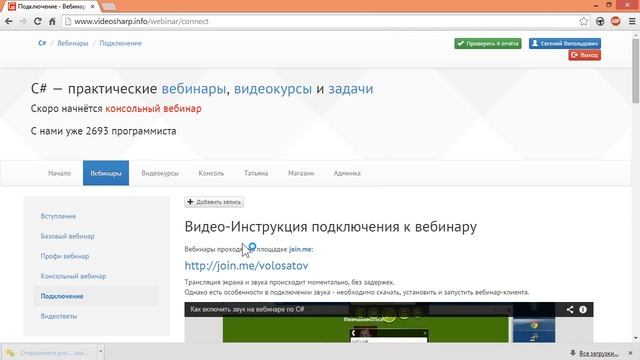Open Базовый вебинар in the sidebar
640x360 pixels.
(67, 236)
